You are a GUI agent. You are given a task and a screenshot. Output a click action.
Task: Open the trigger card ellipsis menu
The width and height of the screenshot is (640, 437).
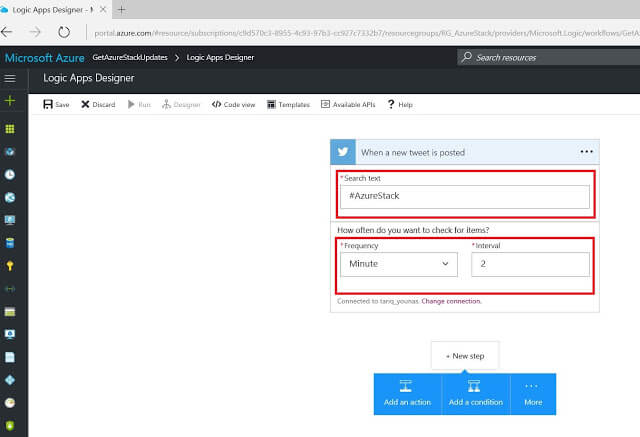pyautogui.click(x=587, y=152)
